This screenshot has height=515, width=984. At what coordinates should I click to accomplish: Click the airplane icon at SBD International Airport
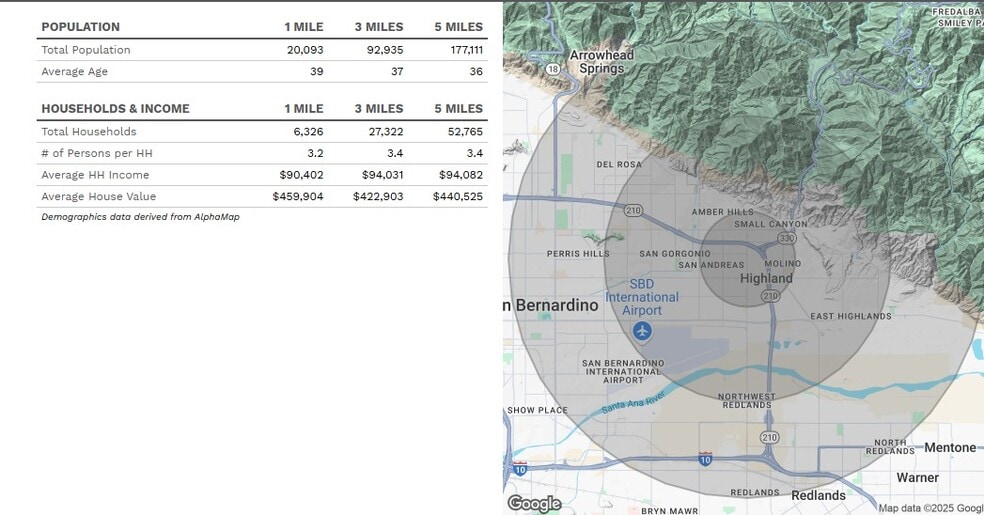pyautogui.click(x=642, y=331)
